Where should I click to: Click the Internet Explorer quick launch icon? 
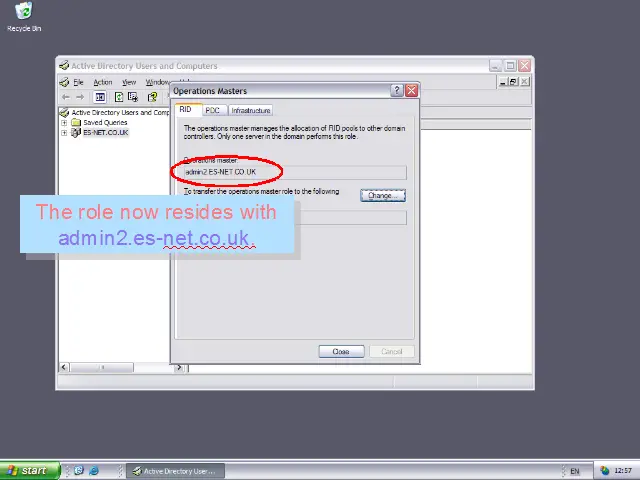coord(93,471)
